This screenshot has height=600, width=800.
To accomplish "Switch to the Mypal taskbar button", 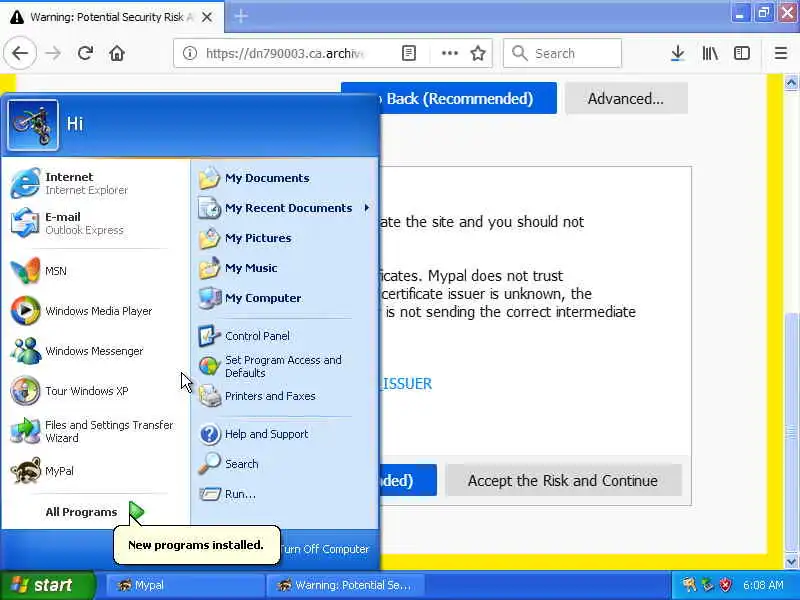I will [x=184, y=585].
